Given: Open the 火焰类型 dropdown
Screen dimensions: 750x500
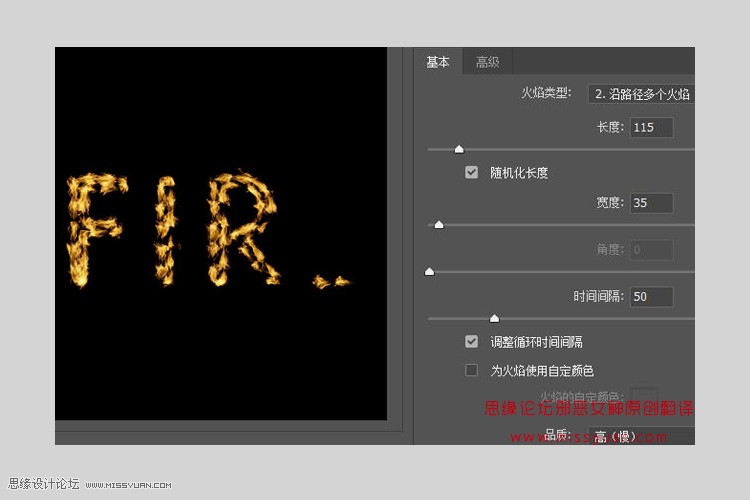Looking at the screenshot, I should [641, 94].
